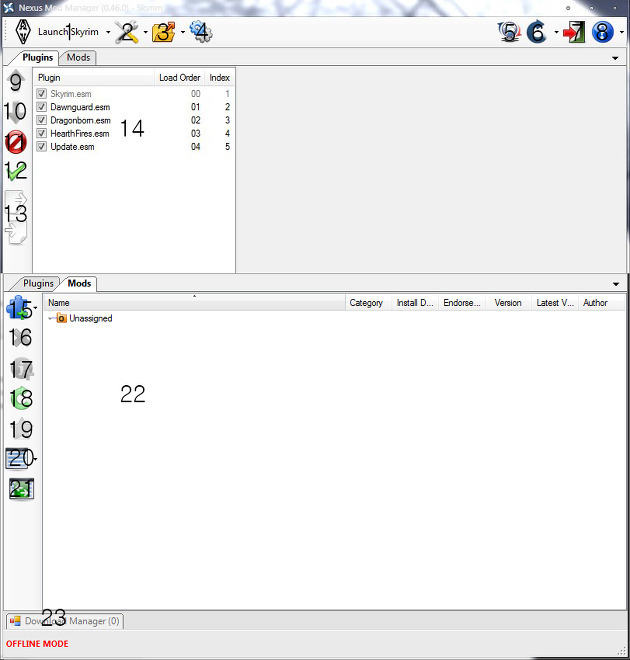
Task: Click the gray icon below the green circle
Action: [21, 429]
